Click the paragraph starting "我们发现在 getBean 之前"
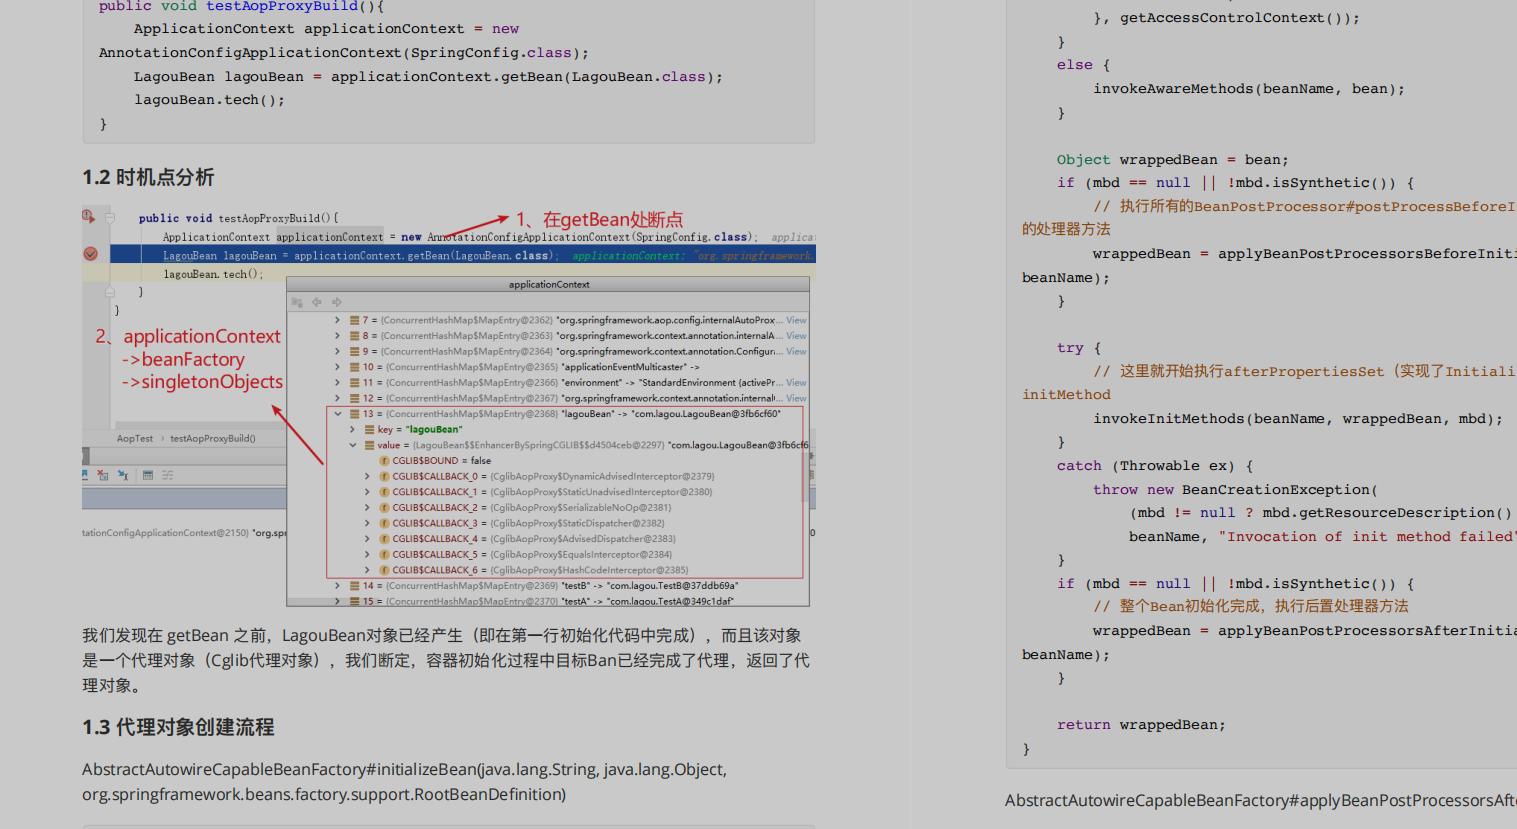1517x829 pixels. 446,660
